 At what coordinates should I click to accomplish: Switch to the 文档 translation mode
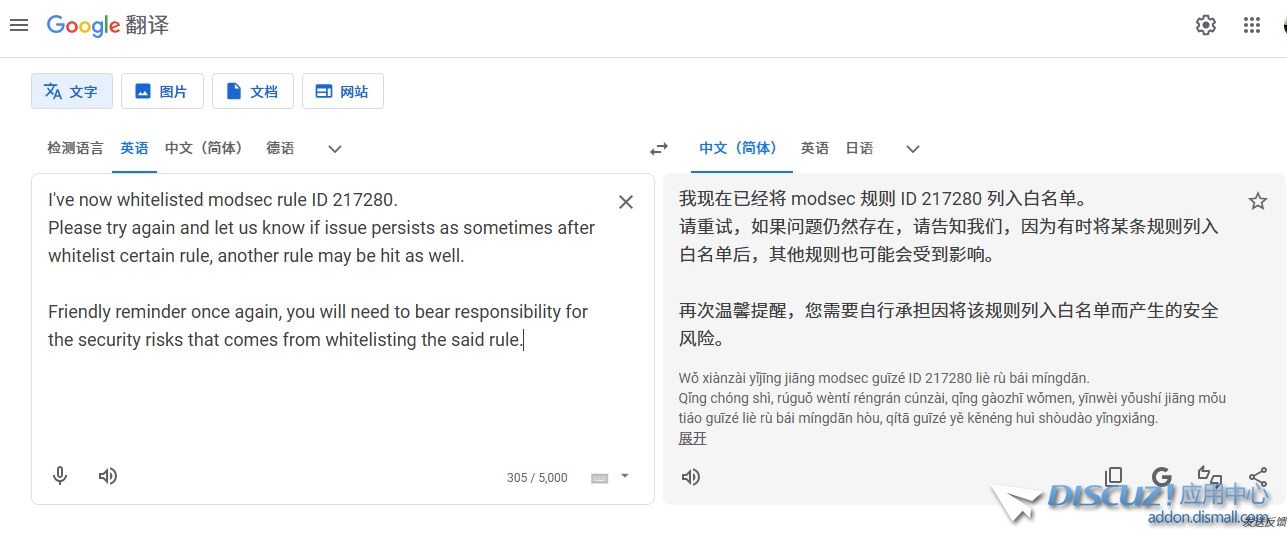click(252, 91)
